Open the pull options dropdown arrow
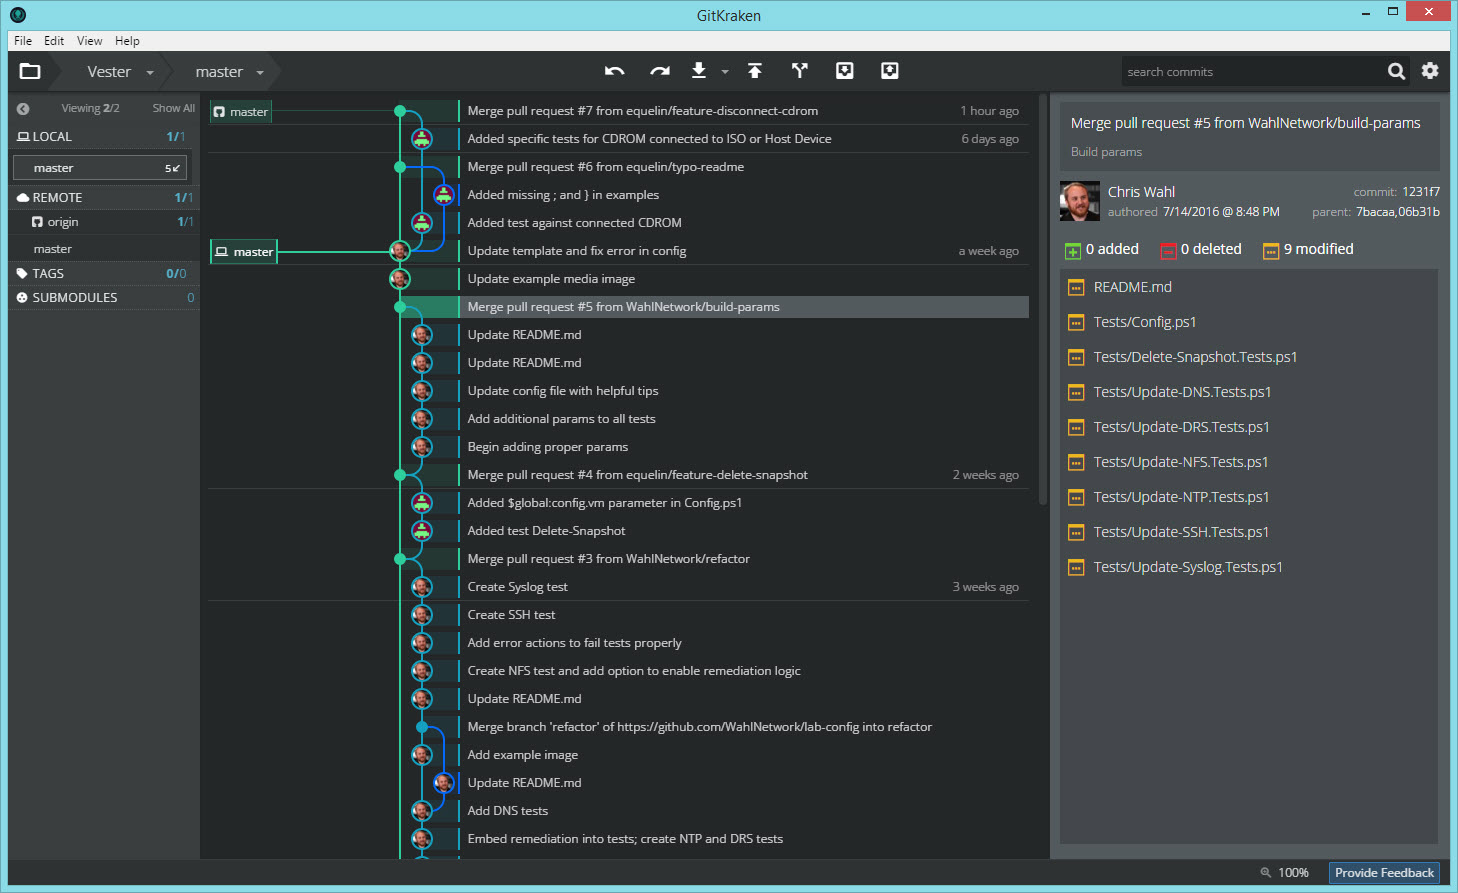The image size is (1458, 893). tap(723, 71)
